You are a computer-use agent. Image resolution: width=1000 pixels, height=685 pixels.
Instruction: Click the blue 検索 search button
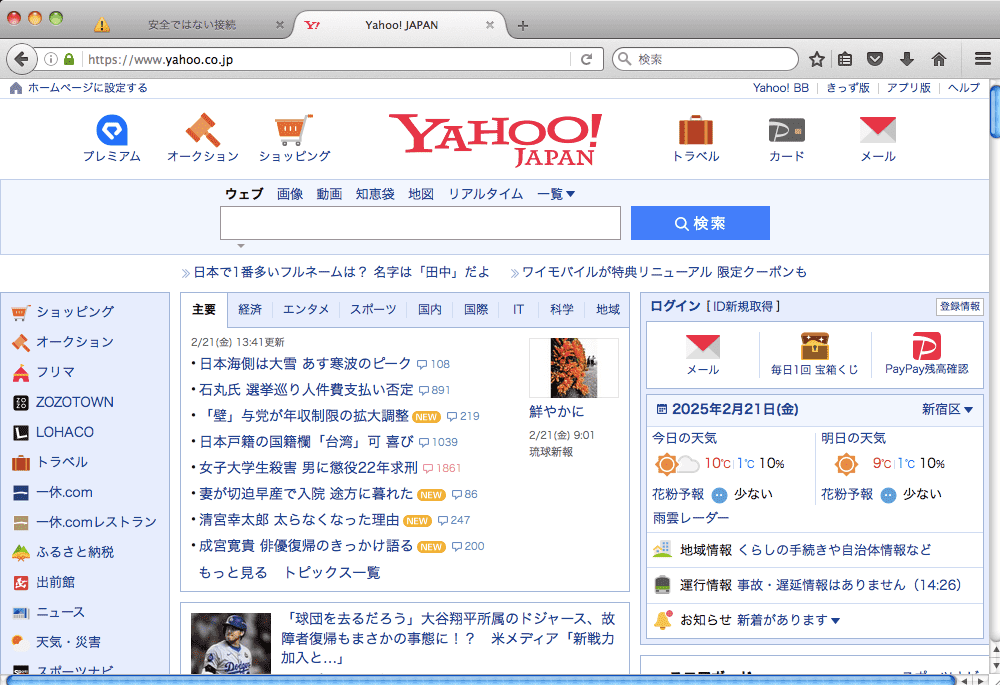[x=700, y=223]
